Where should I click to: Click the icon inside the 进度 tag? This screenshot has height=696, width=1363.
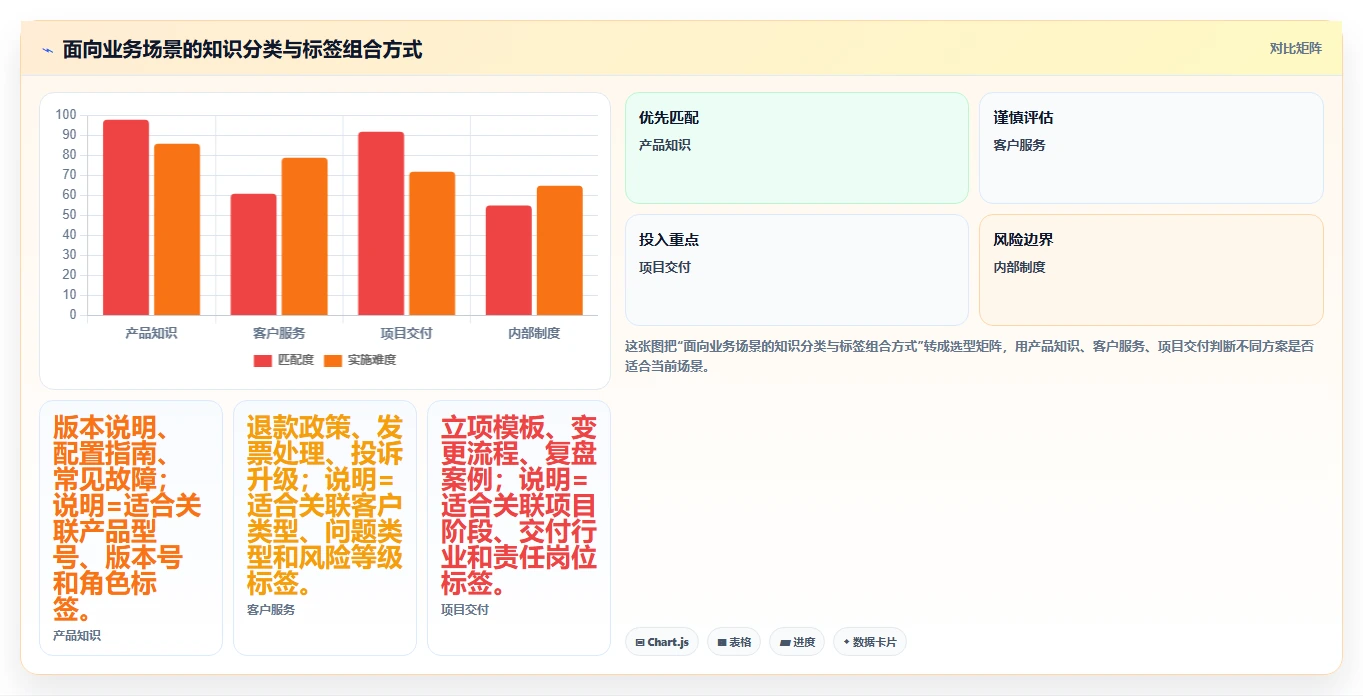coord(785,642)
